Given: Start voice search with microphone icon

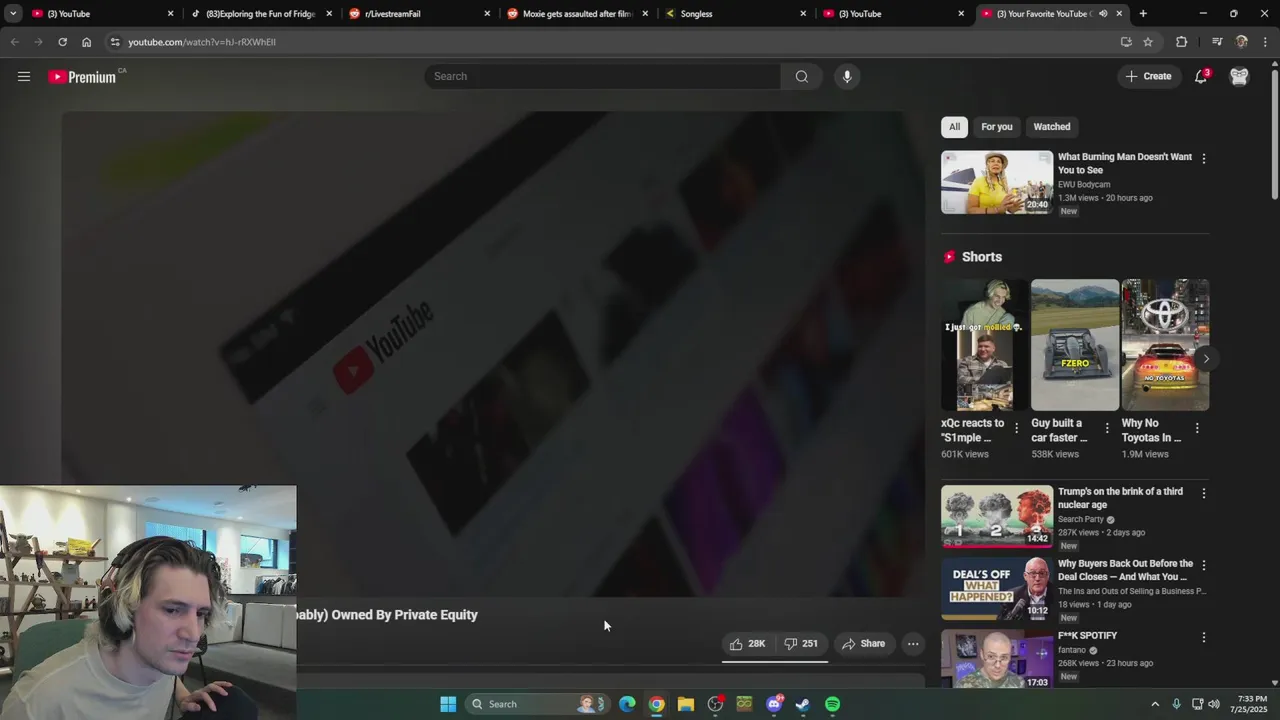Looking at the screenshot, I should coord(847,76).
